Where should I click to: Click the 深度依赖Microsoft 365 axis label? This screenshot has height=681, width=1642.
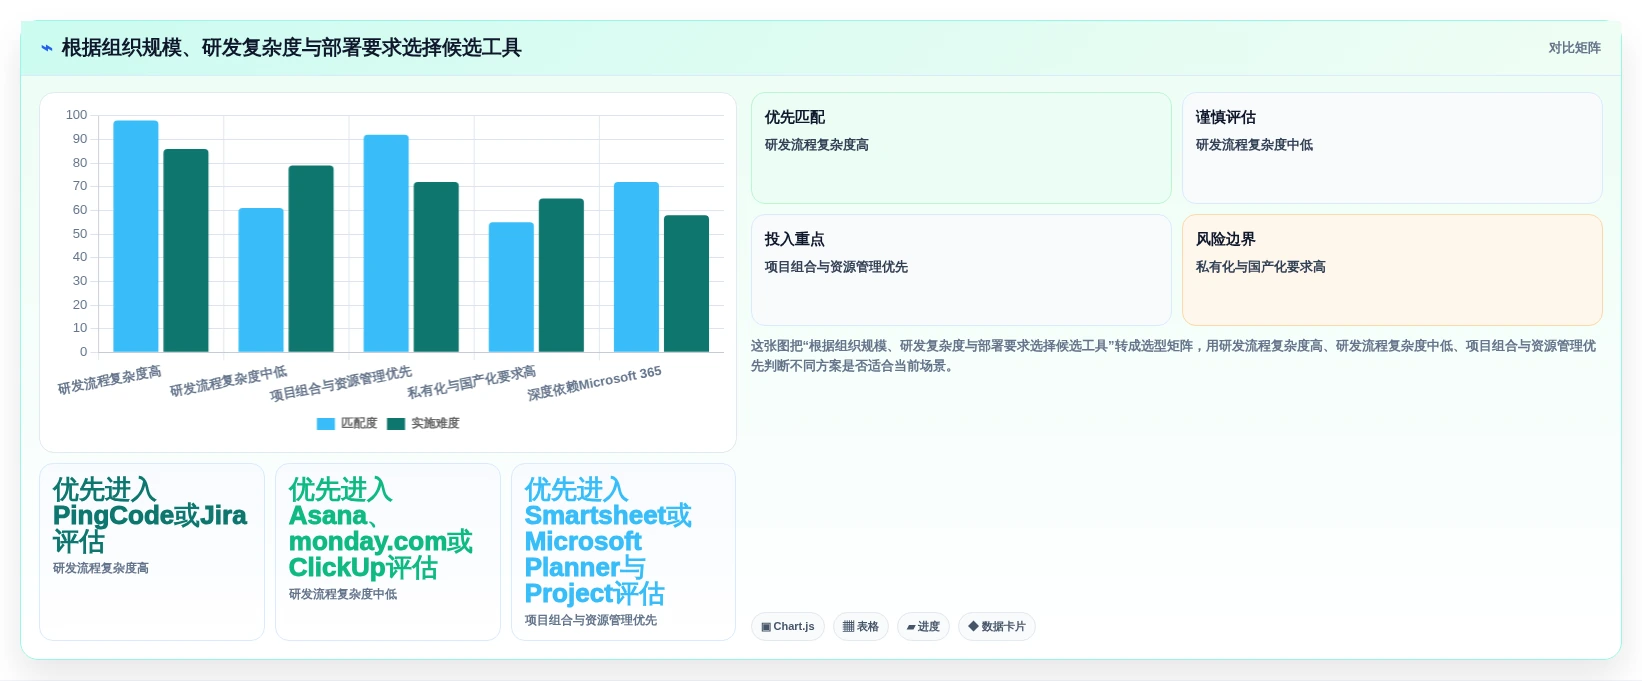[594, 384]
